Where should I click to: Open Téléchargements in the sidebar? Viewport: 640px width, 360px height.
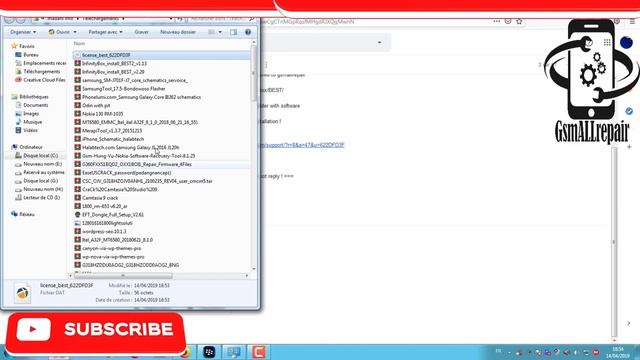pyautogui.click(x=41, y=71)
